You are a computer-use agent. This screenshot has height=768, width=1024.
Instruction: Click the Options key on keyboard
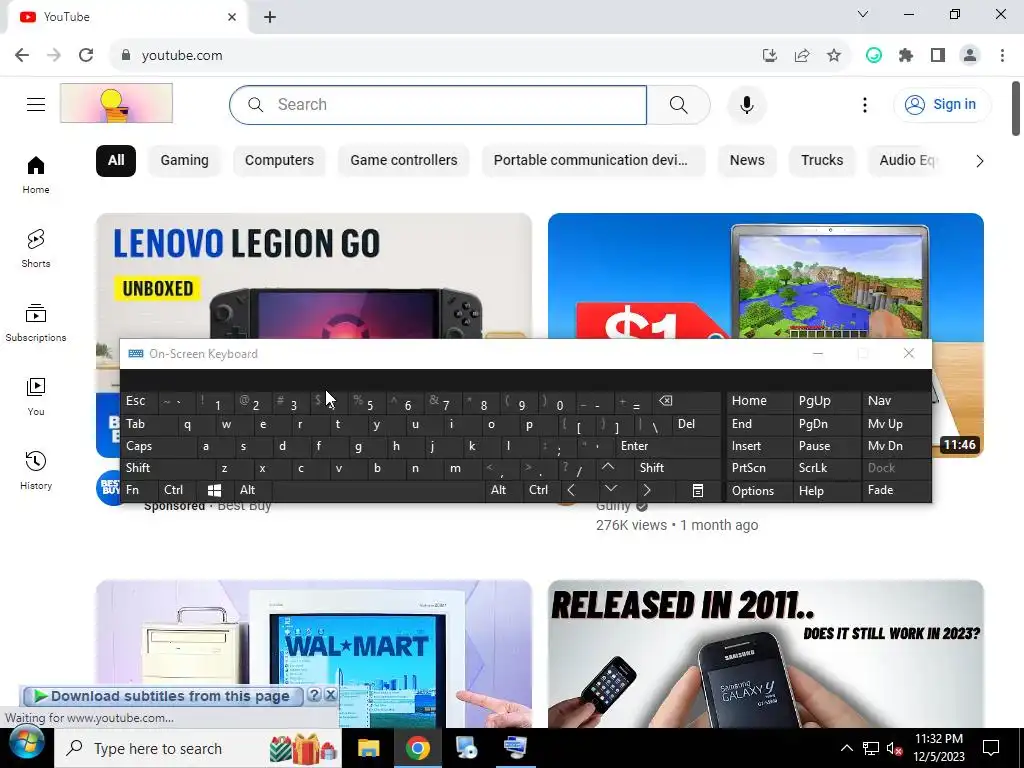tap(760, 490)
